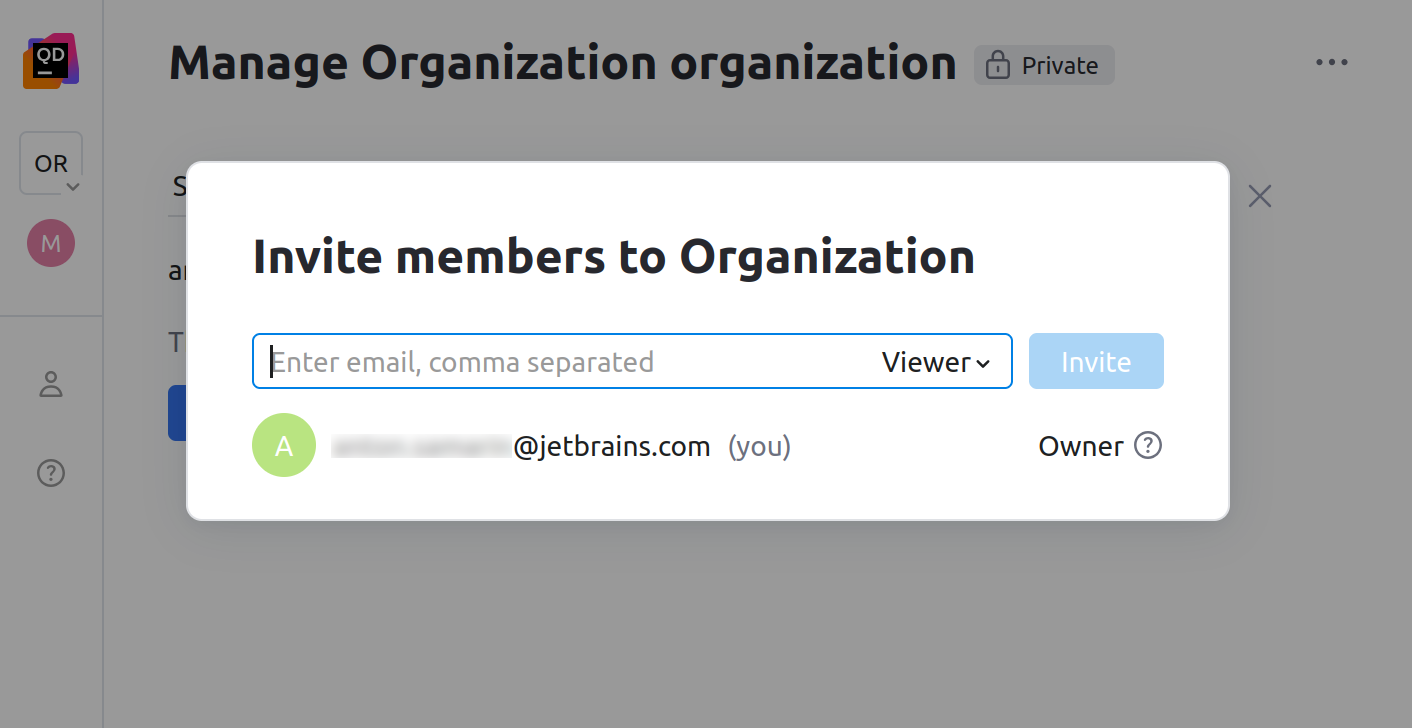Click the help question-mark sidebar icon

(51, 472)
